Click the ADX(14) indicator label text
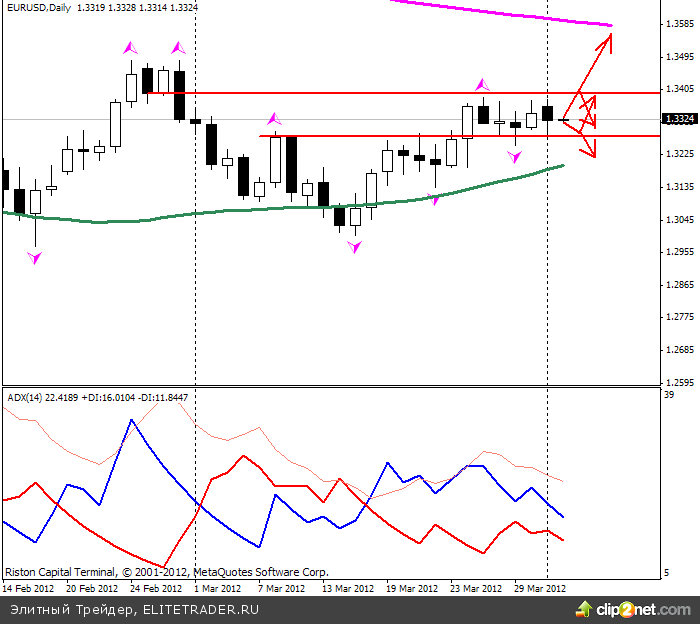 tap(97, 397)
